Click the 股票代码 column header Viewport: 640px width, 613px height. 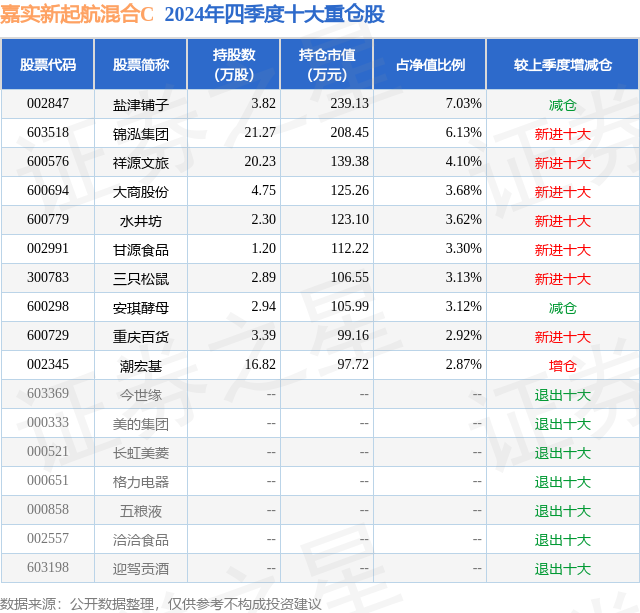48,64
